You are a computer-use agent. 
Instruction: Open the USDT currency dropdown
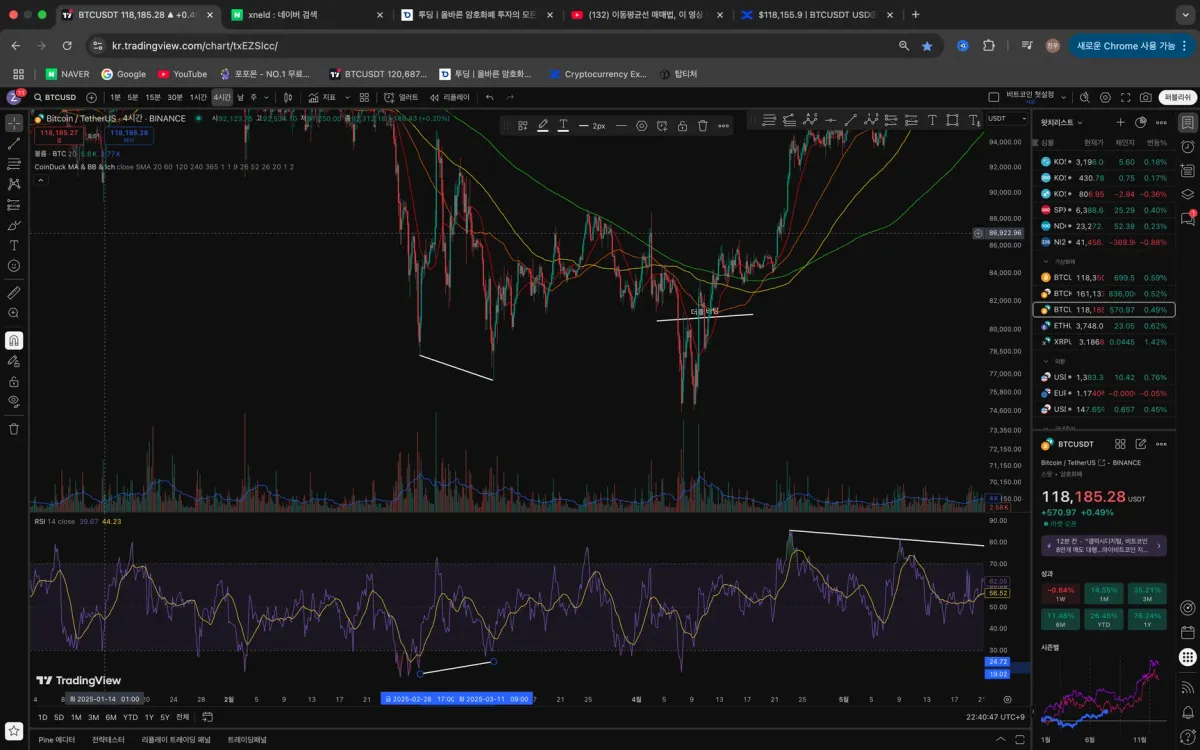(1005, 118)
